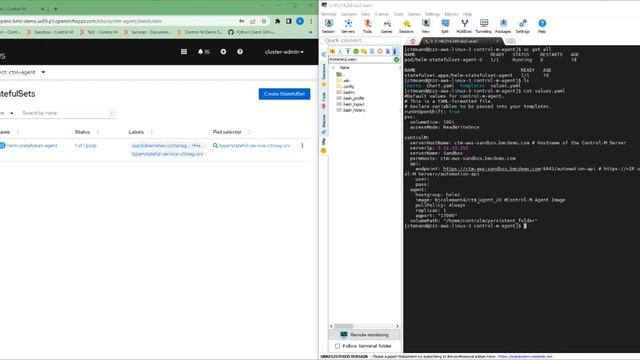Open the OpenShift application launcher grid
Image resolution: width=640 pixels, height=360 pixels.
coord(184,52)
